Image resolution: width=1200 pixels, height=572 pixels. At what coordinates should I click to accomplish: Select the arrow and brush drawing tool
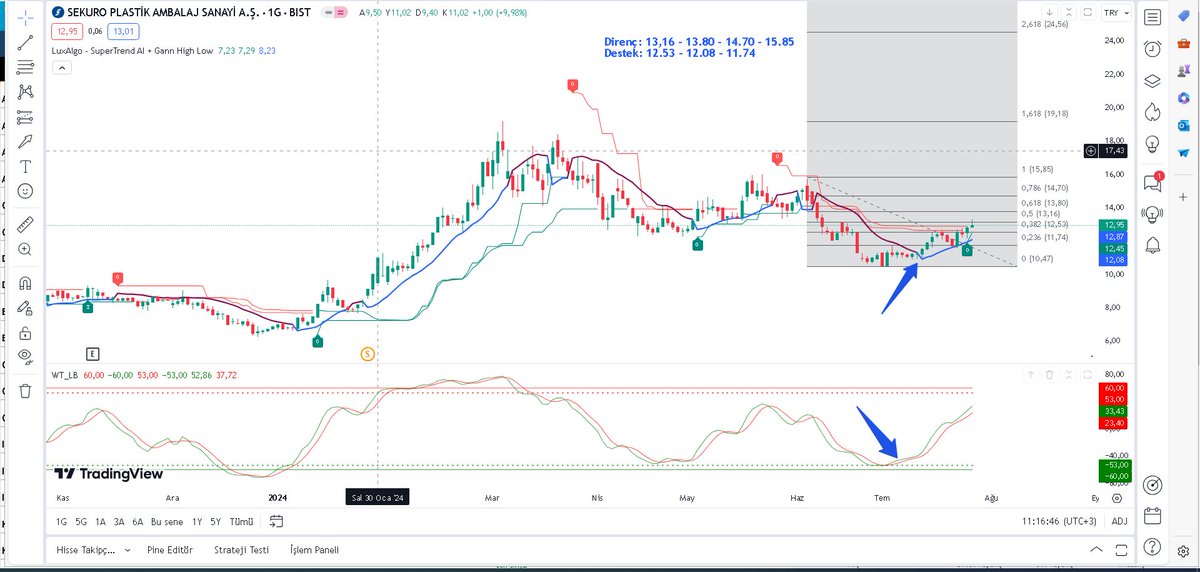pos(25,141)
